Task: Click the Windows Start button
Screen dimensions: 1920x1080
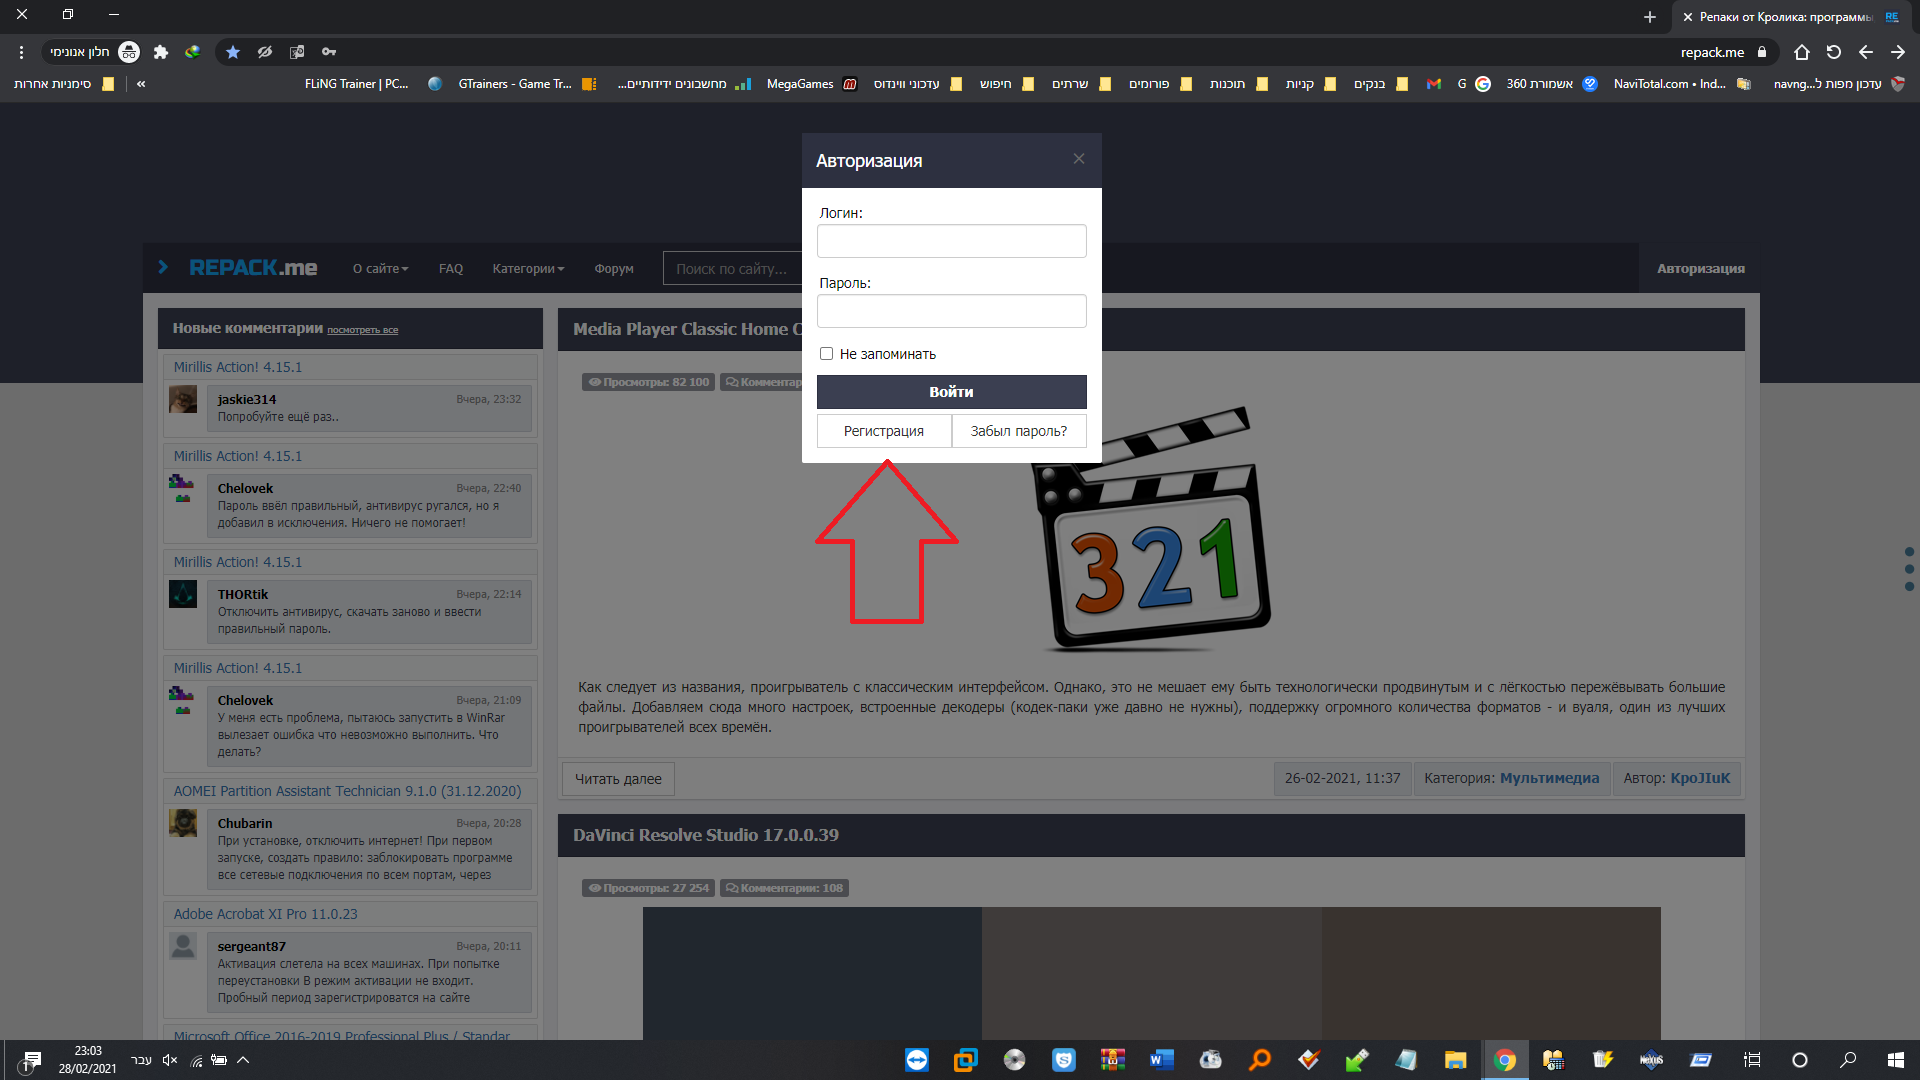Action: point(1896,1060)
